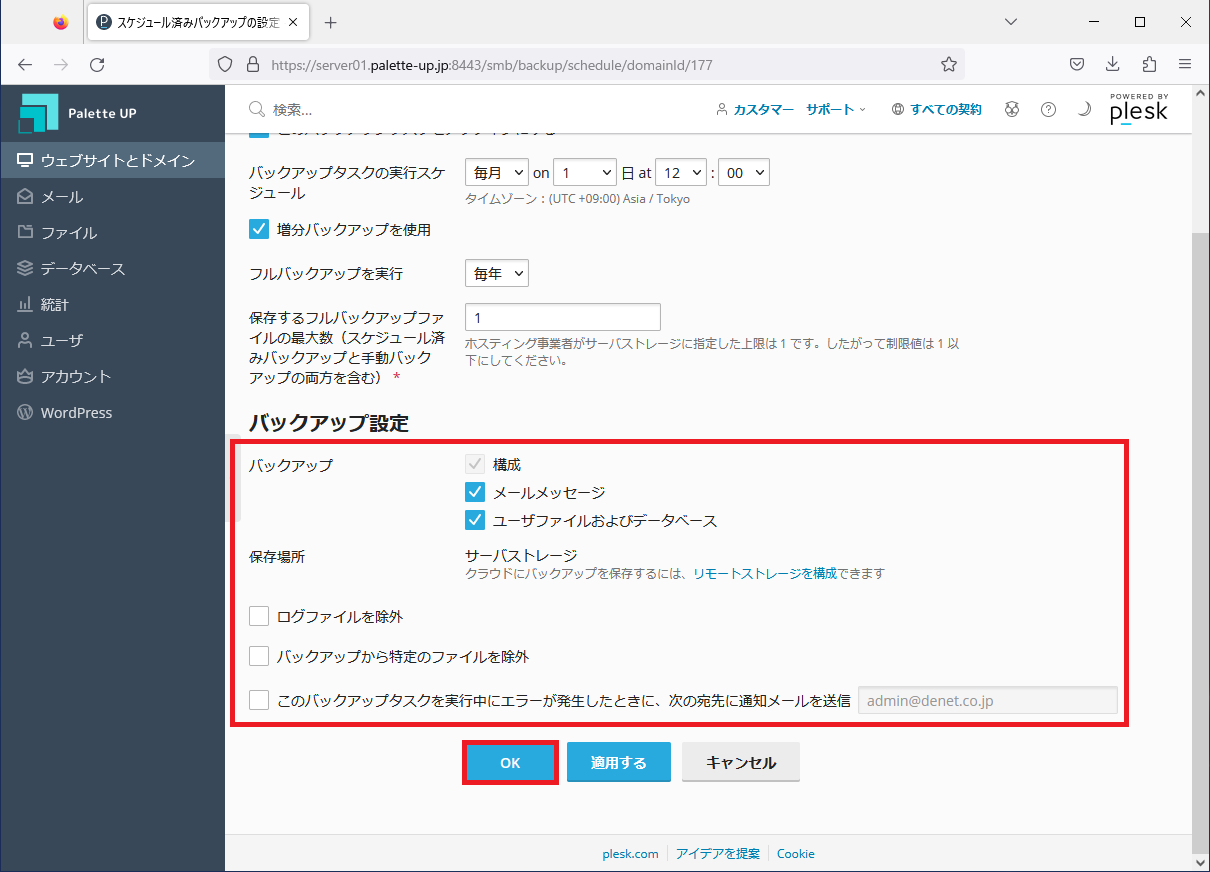Image resolution: width=1210 pixels, height=872 pixels.
Task: Enable バックアップから特定のファイルを除外 checkbox
Action: pyautogui.click(x=259, y=656)
